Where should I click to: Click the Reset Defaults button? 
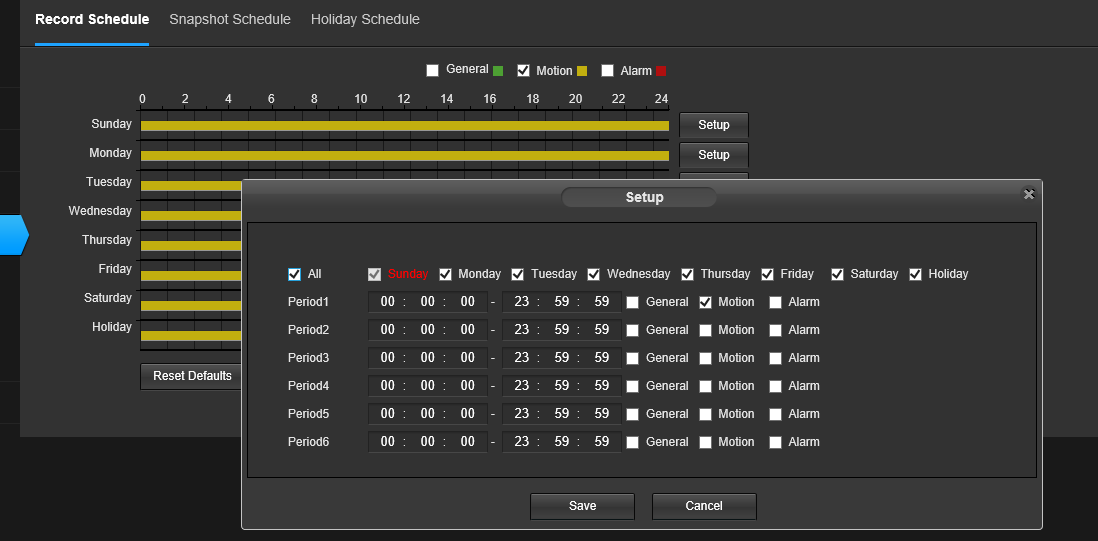click(192, 376)
